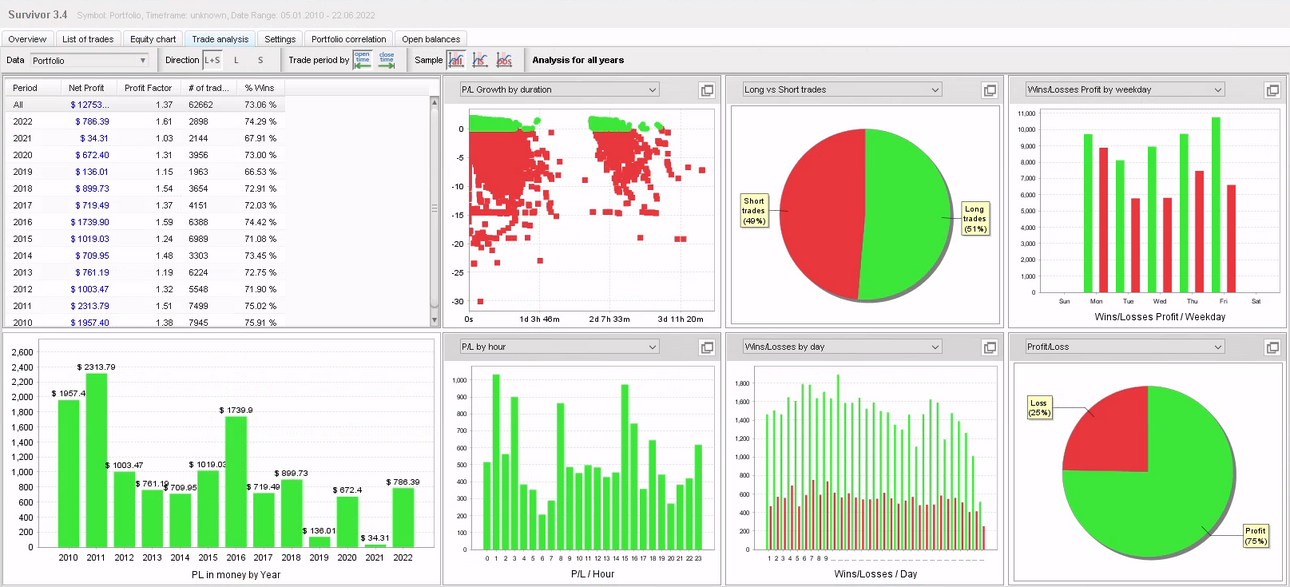The width and height of the screenshot is (1290, 587).
Task: Select the 2020 period row
Action: tap(143, 155)
